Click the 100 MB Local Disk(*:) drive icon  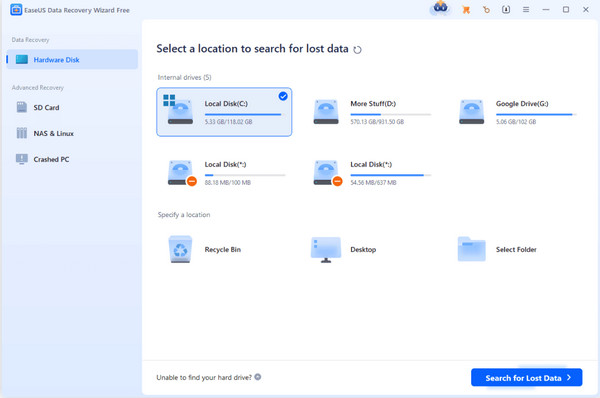point(181,173)
